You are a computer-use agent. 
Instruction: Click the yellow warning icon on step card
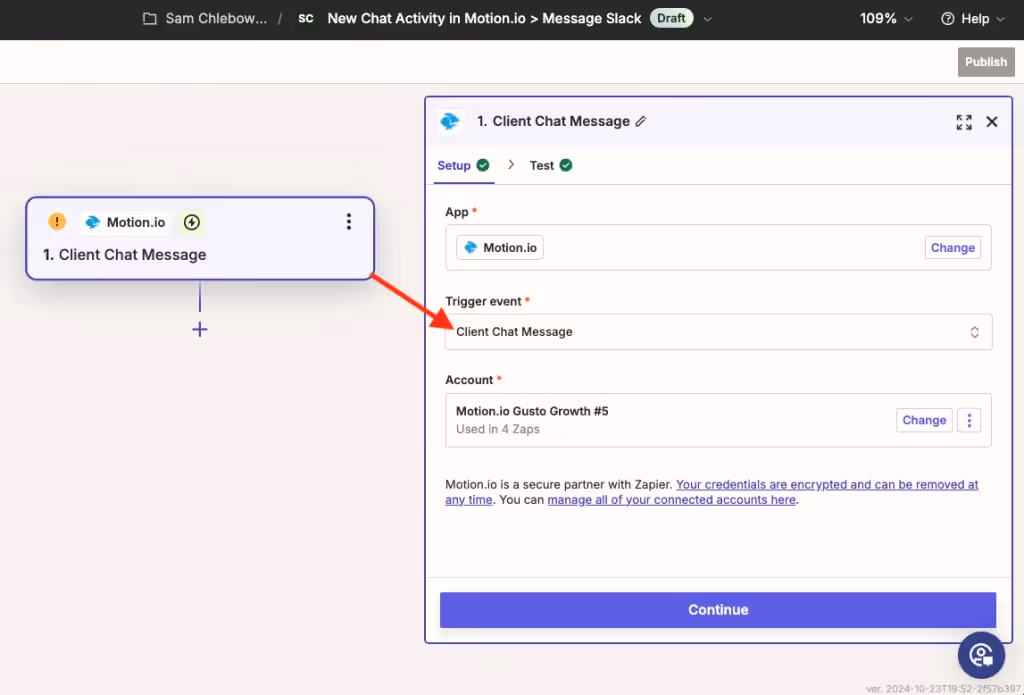(57, 222)
